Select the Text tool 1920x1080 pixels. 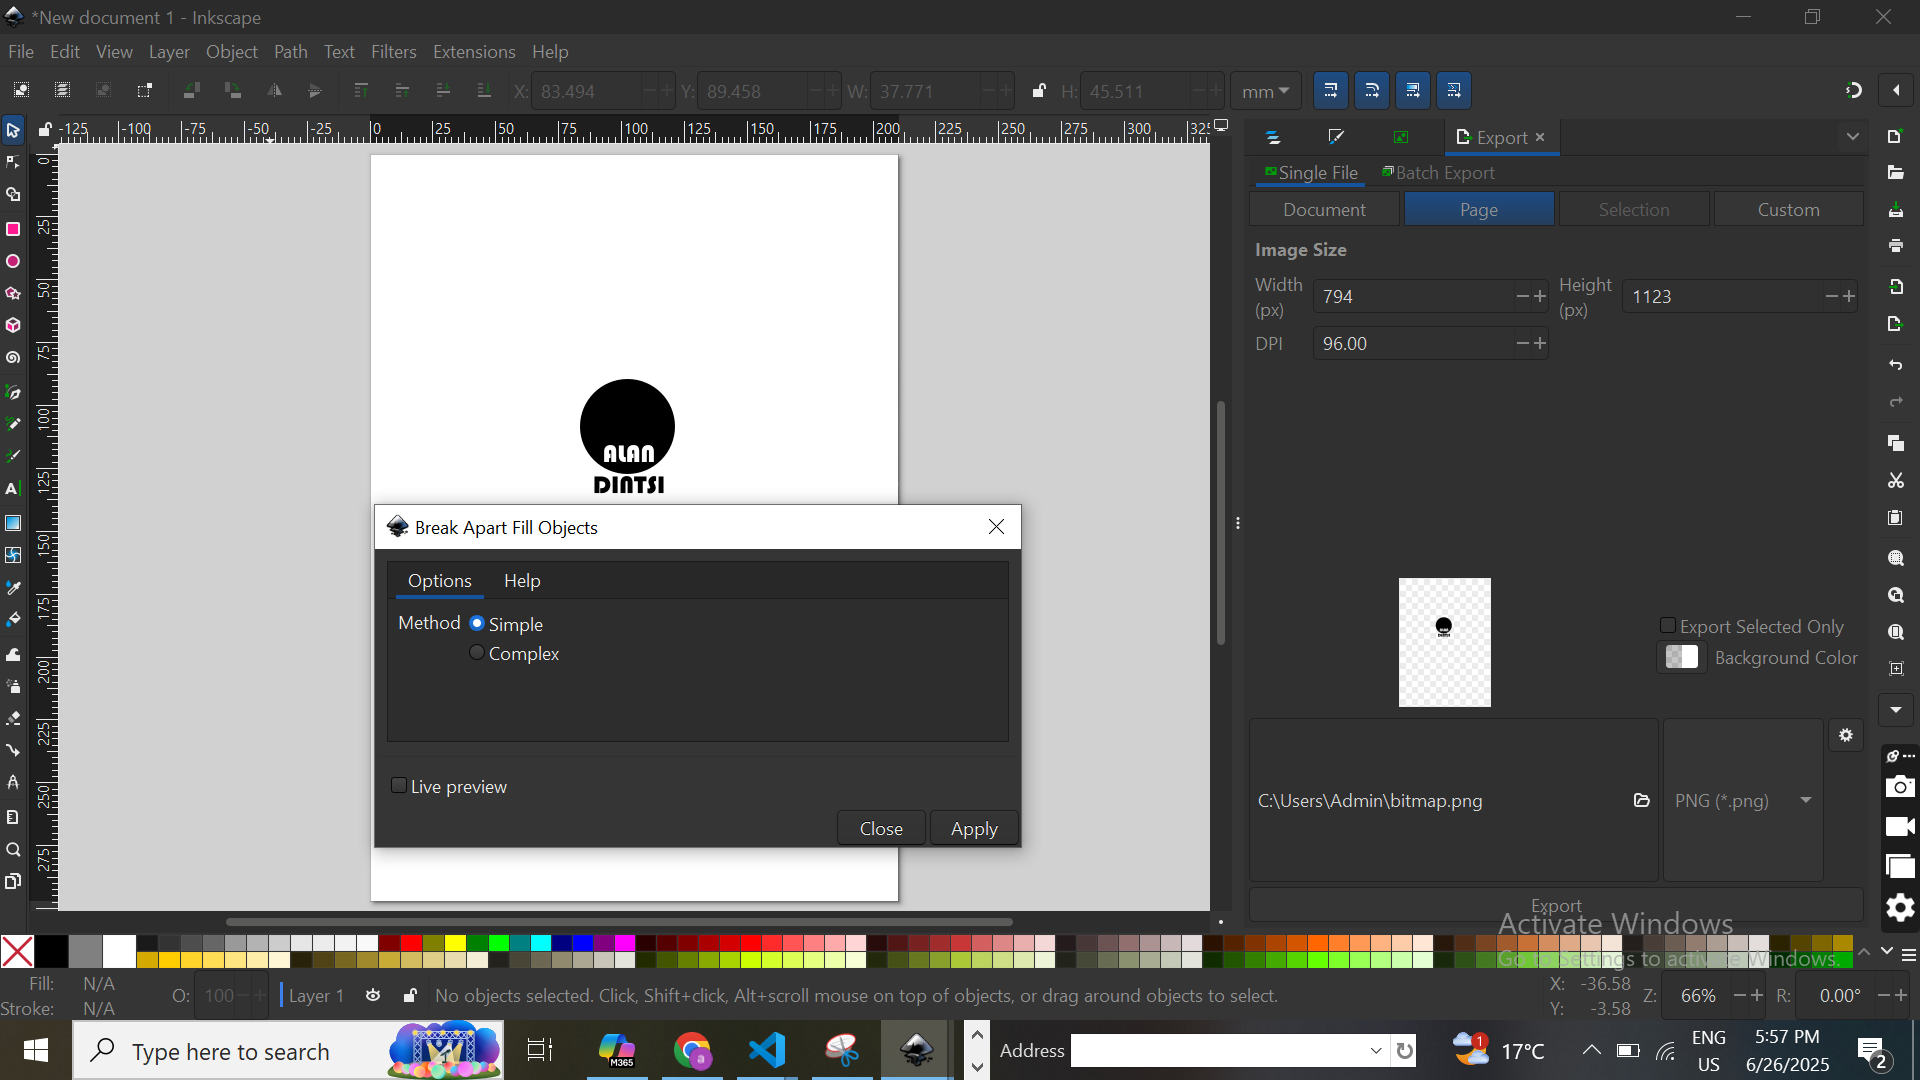point(13,489)
